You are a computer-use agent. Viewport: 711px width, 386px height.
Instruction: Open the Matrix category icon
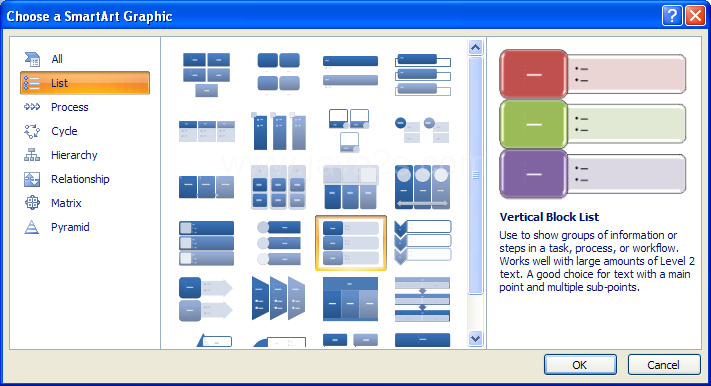32,203
